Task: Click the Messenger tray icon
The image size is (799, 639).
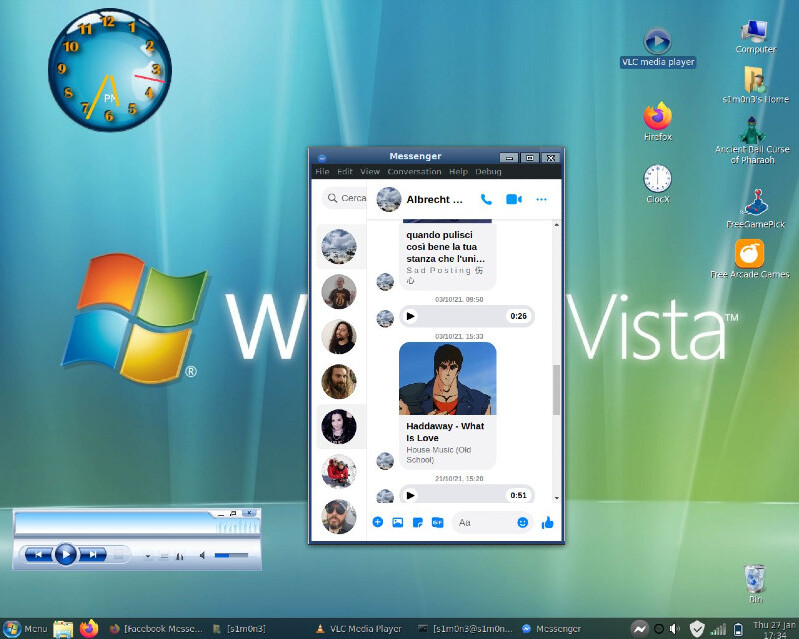Action: click(640, 629)
